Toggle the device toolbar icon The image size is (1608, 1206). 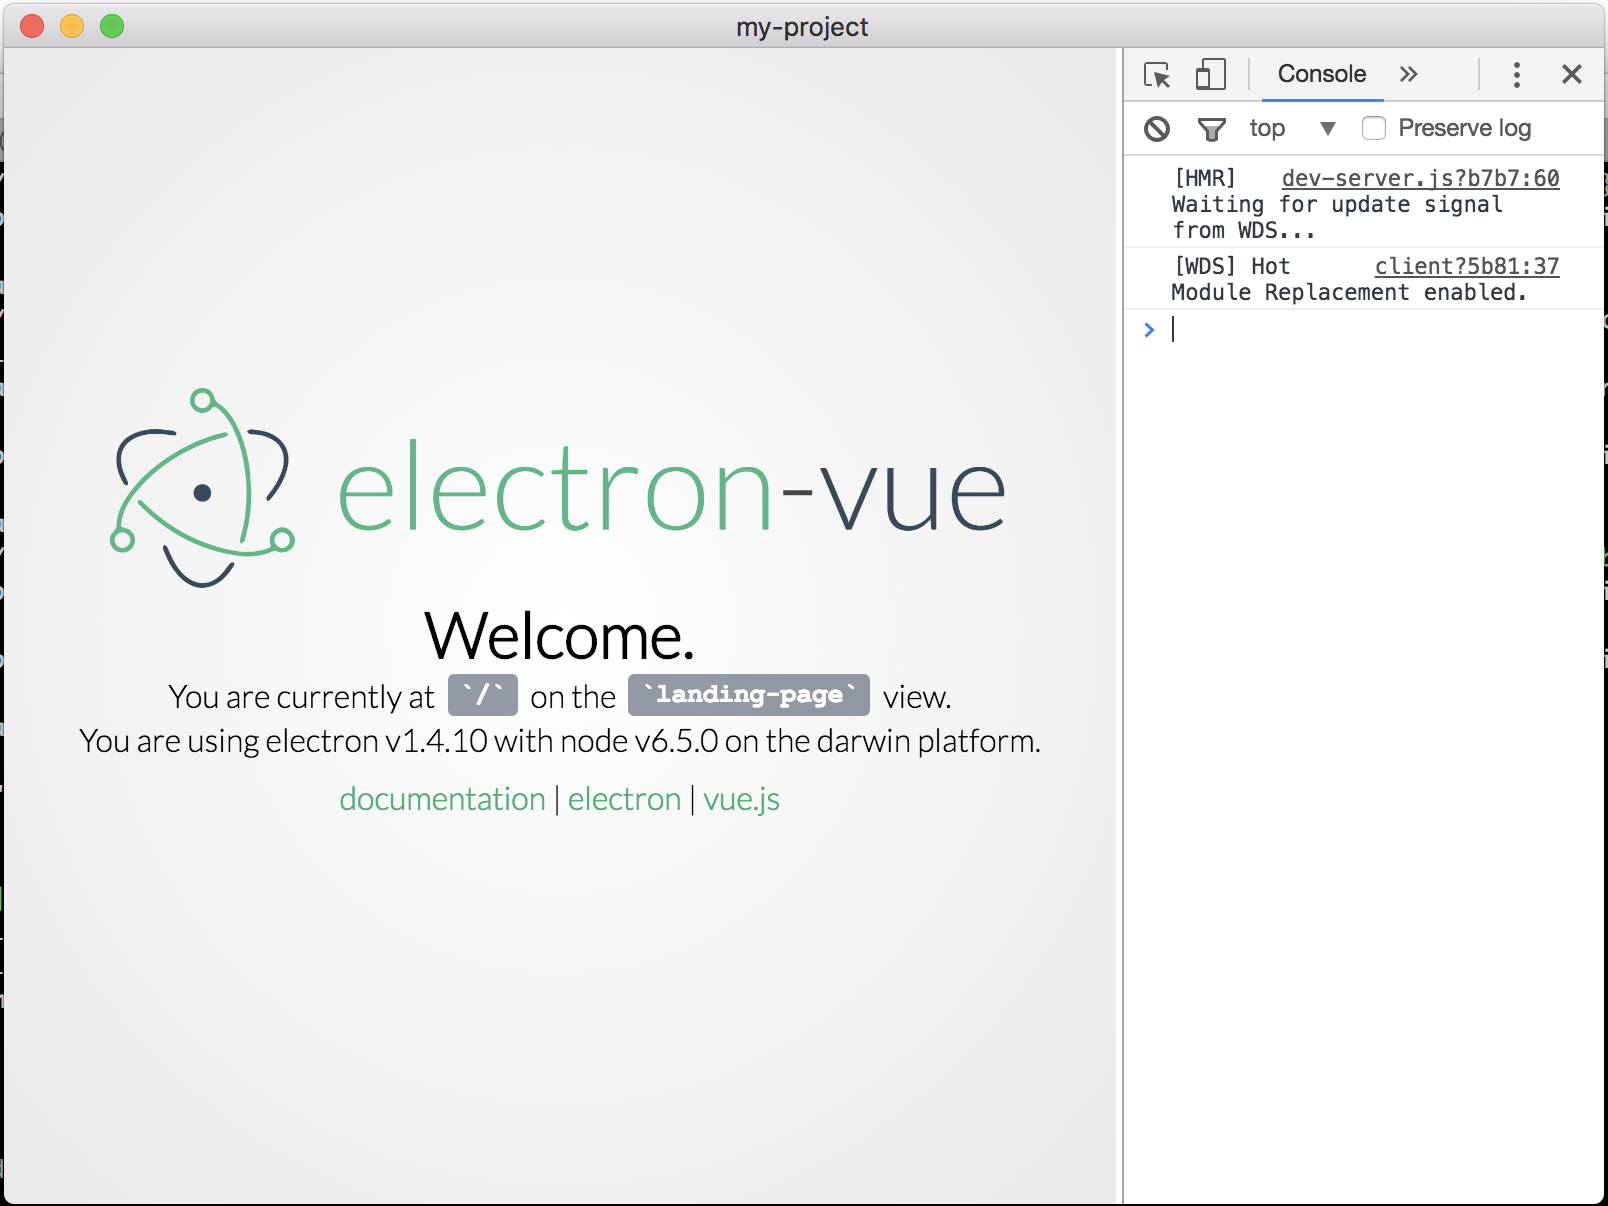click(x=1211, y=74)
